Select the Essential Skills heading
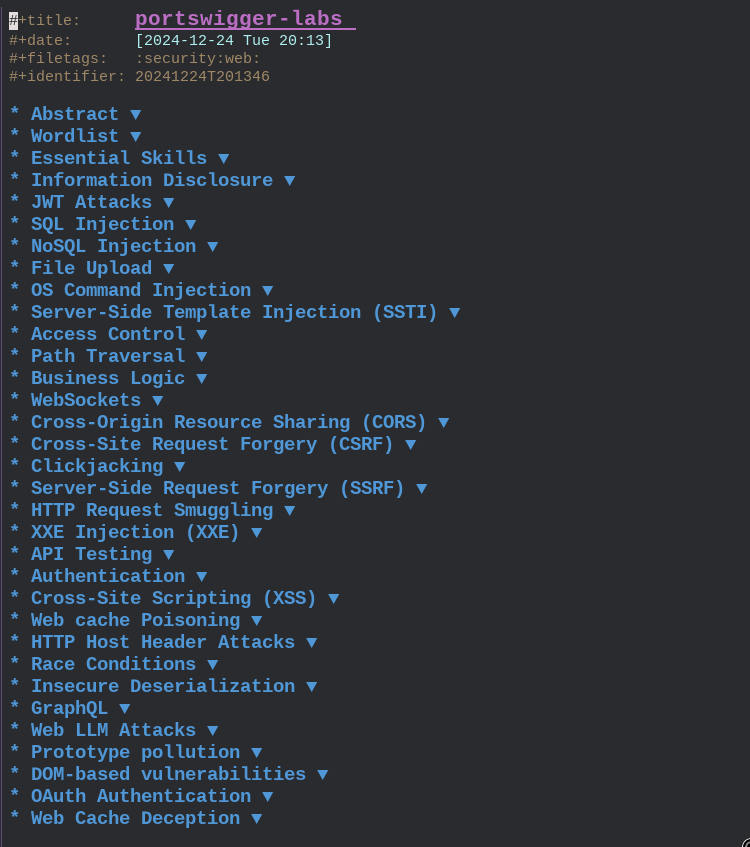 (119, 158)
